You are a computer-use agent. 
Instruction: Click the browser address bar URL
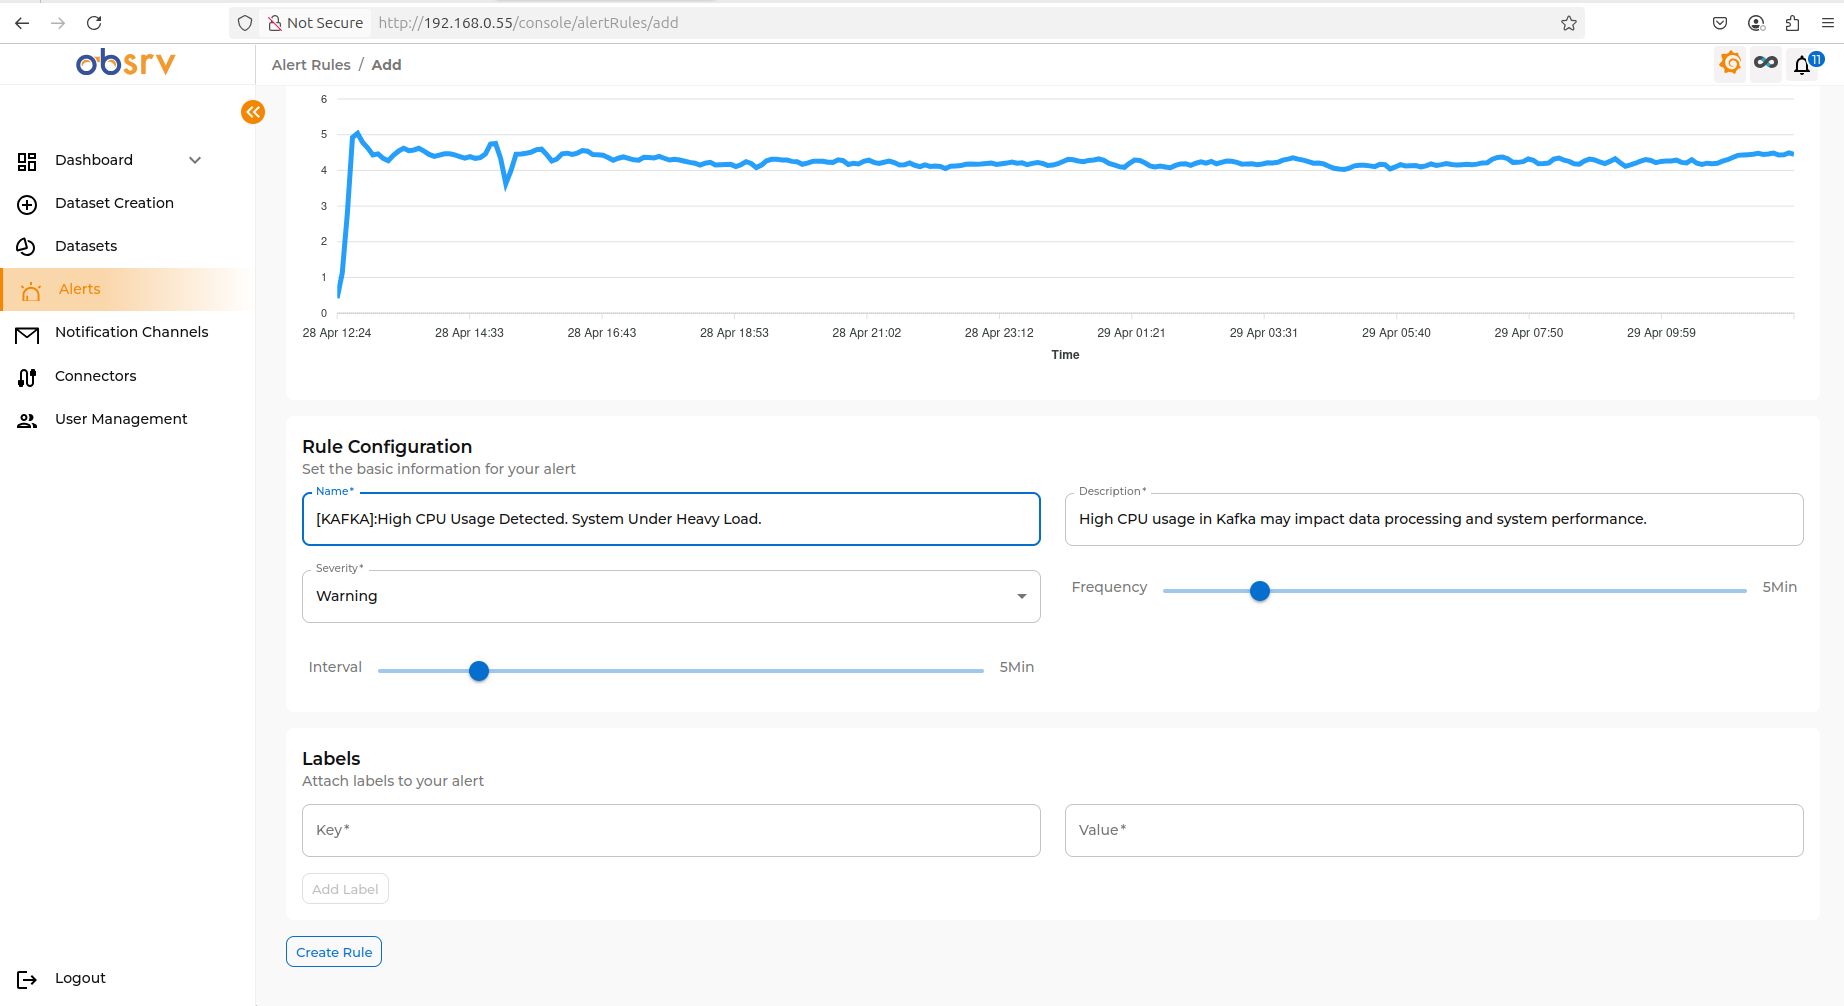click(528, 23)
